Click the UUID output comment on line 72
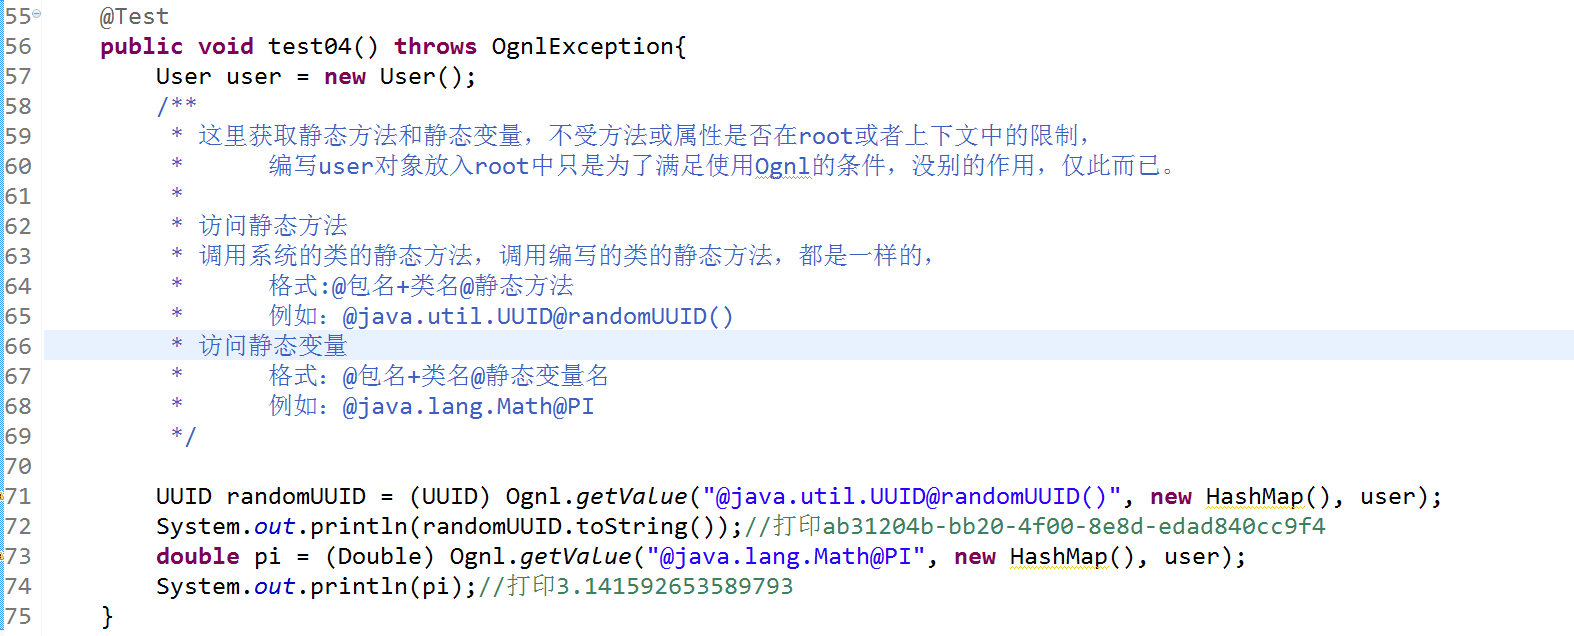 pos(1035,526)
